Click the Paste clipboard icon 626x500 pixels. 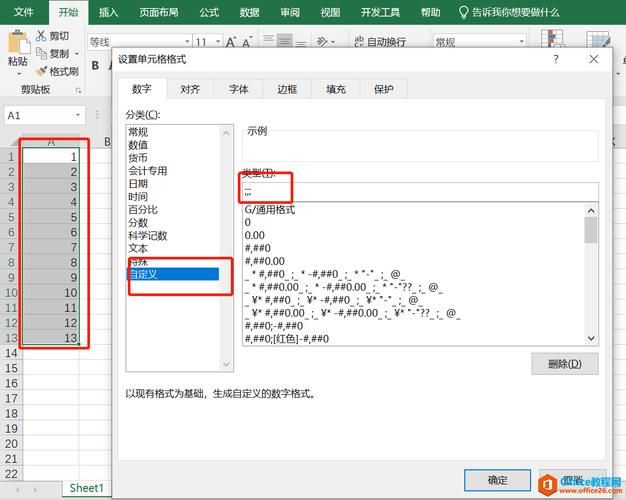click(18, 42)
